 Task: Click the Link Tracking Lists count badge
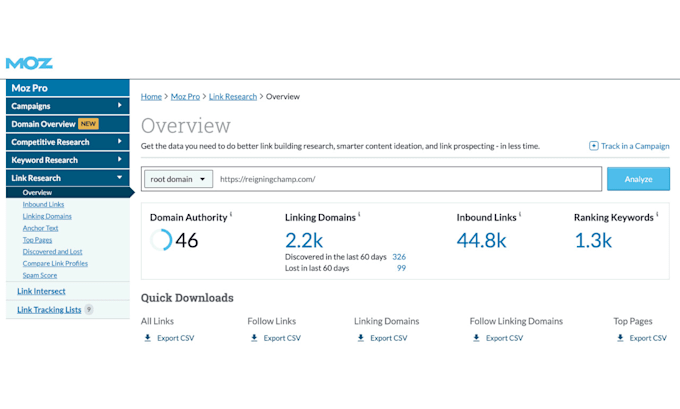(88, 309)
